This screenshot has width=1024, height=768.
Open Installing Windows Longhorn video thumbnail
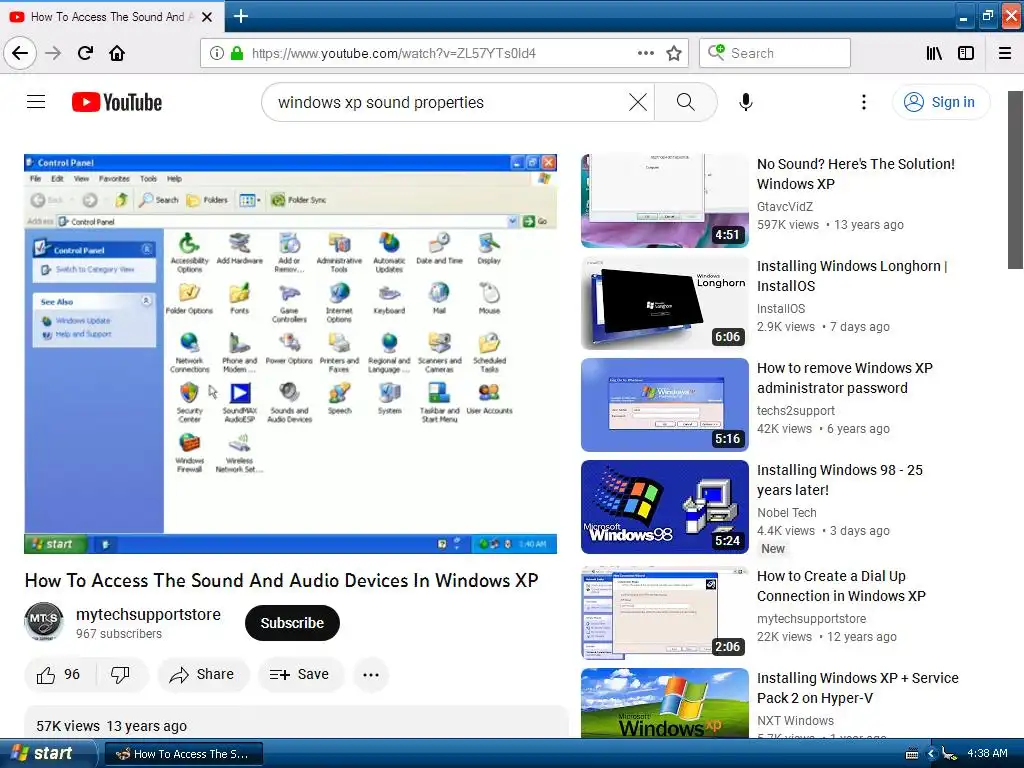coord(665,303)
